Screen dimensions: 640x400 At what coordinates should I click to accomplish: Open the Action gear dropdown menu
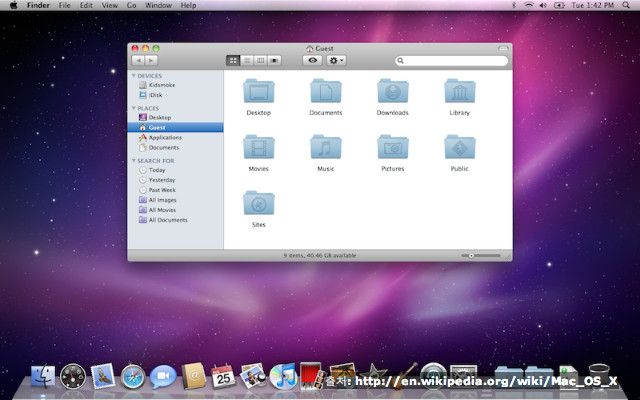point(336,60)
